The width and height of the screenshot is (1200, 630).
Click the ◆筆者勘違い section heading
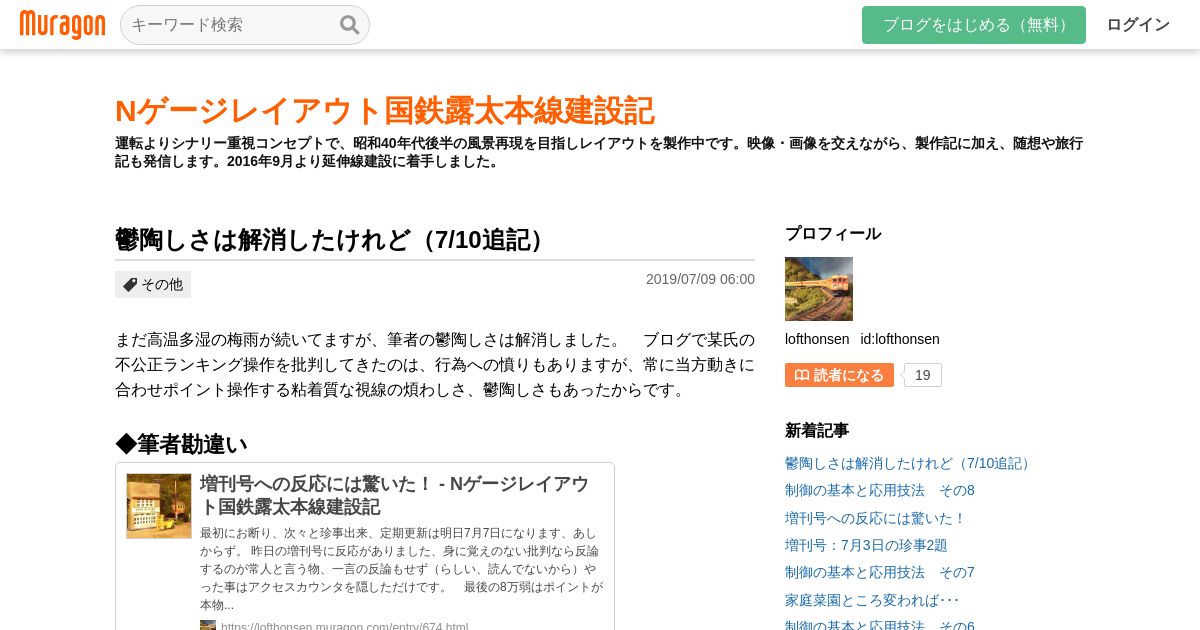click(181, 444)
